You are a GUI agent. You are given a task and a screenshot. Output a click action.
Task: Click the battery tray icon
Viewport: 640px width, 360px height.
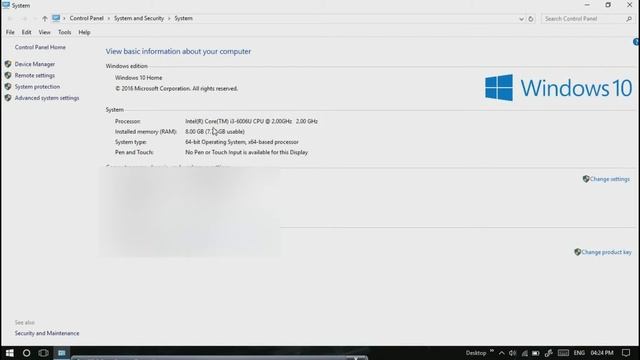[536, 353]
